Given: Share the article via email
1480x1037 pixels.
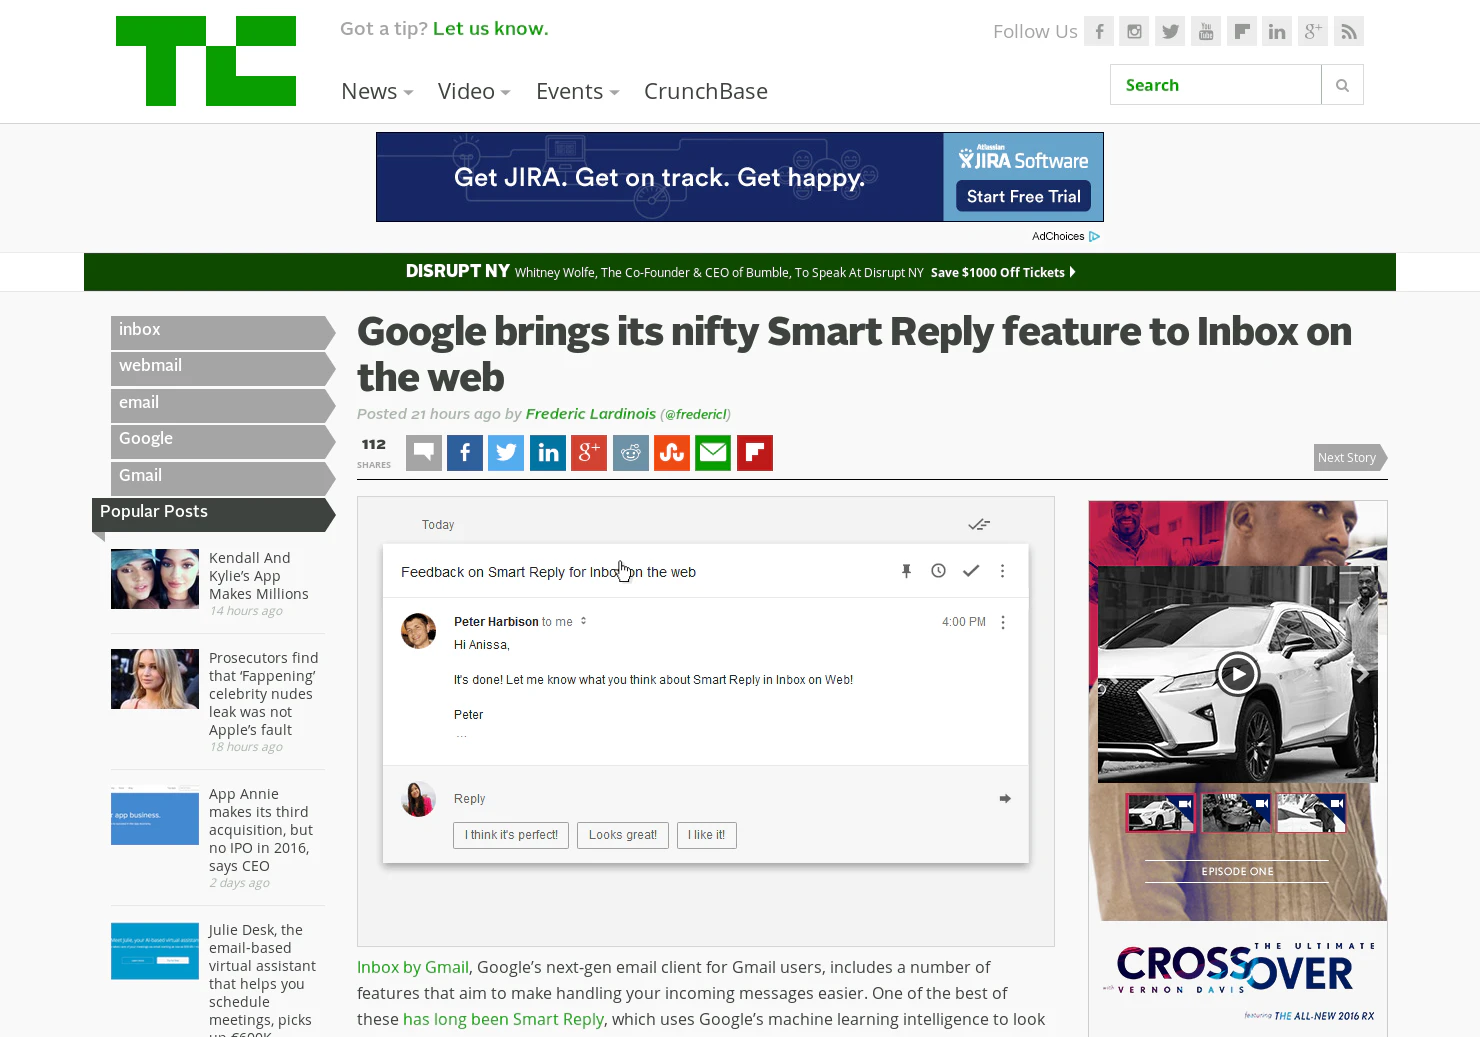Looking at the screenshot, I should coord(713,452).
